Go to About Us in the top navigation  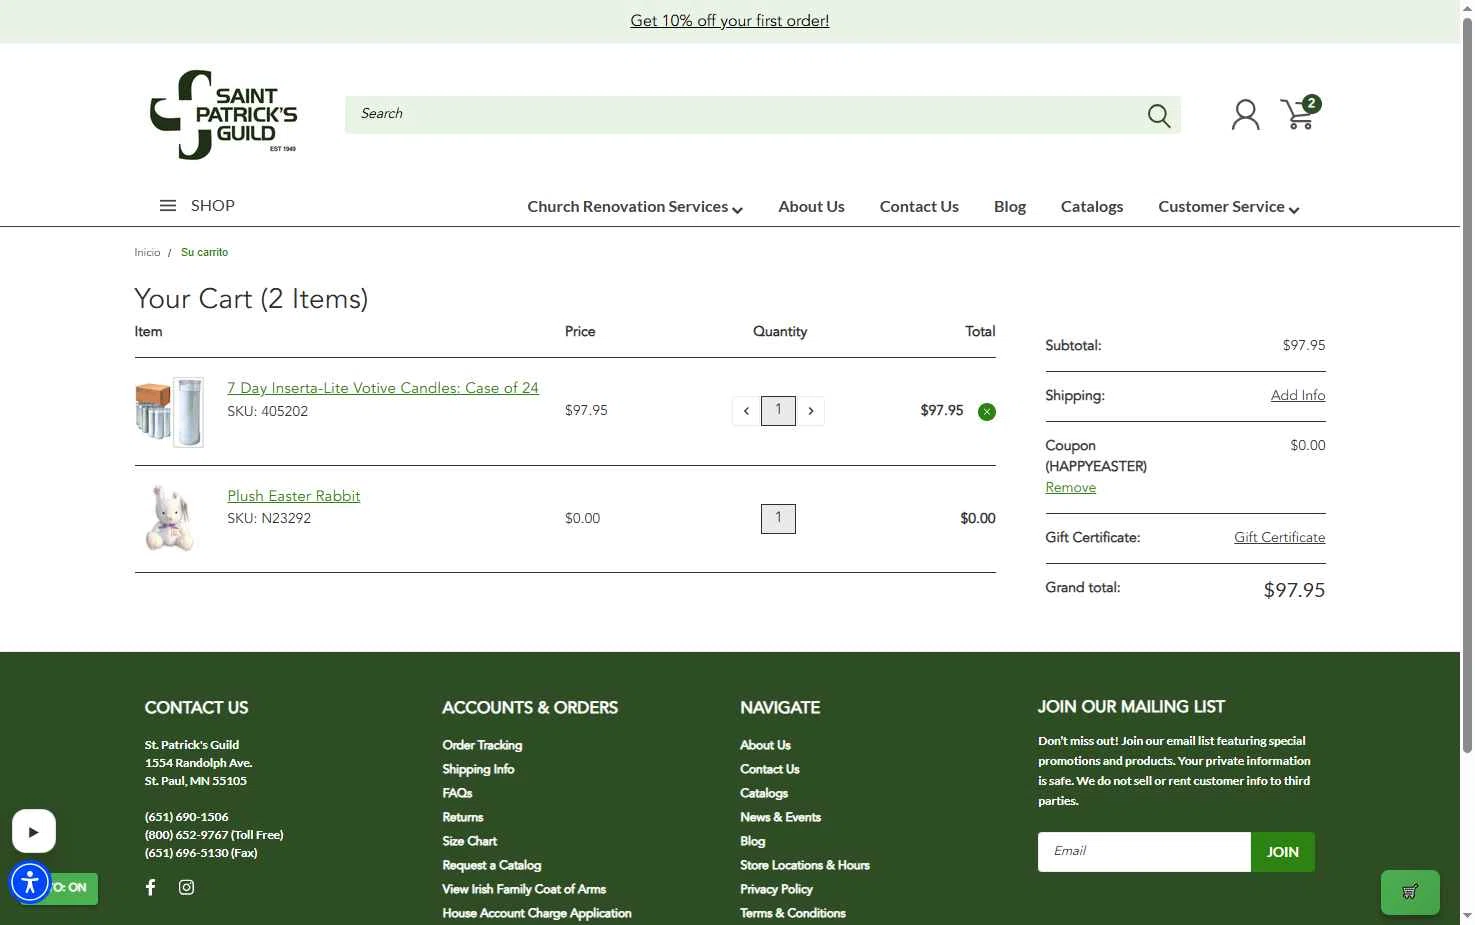tap(812, 207)
